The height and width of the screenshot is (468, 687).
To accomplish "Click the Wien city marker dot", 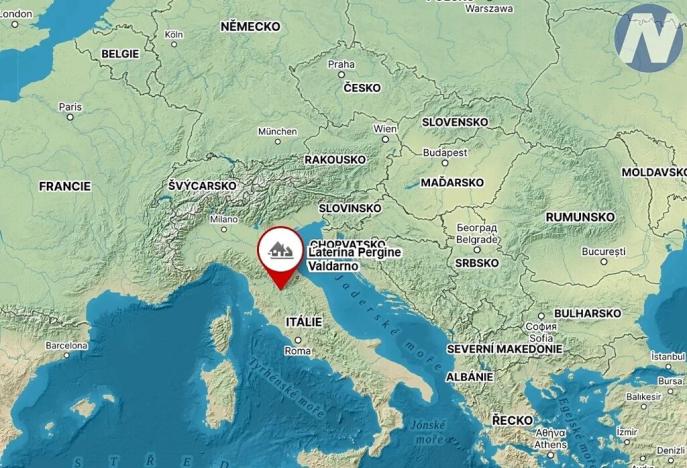I will [385, 139].
